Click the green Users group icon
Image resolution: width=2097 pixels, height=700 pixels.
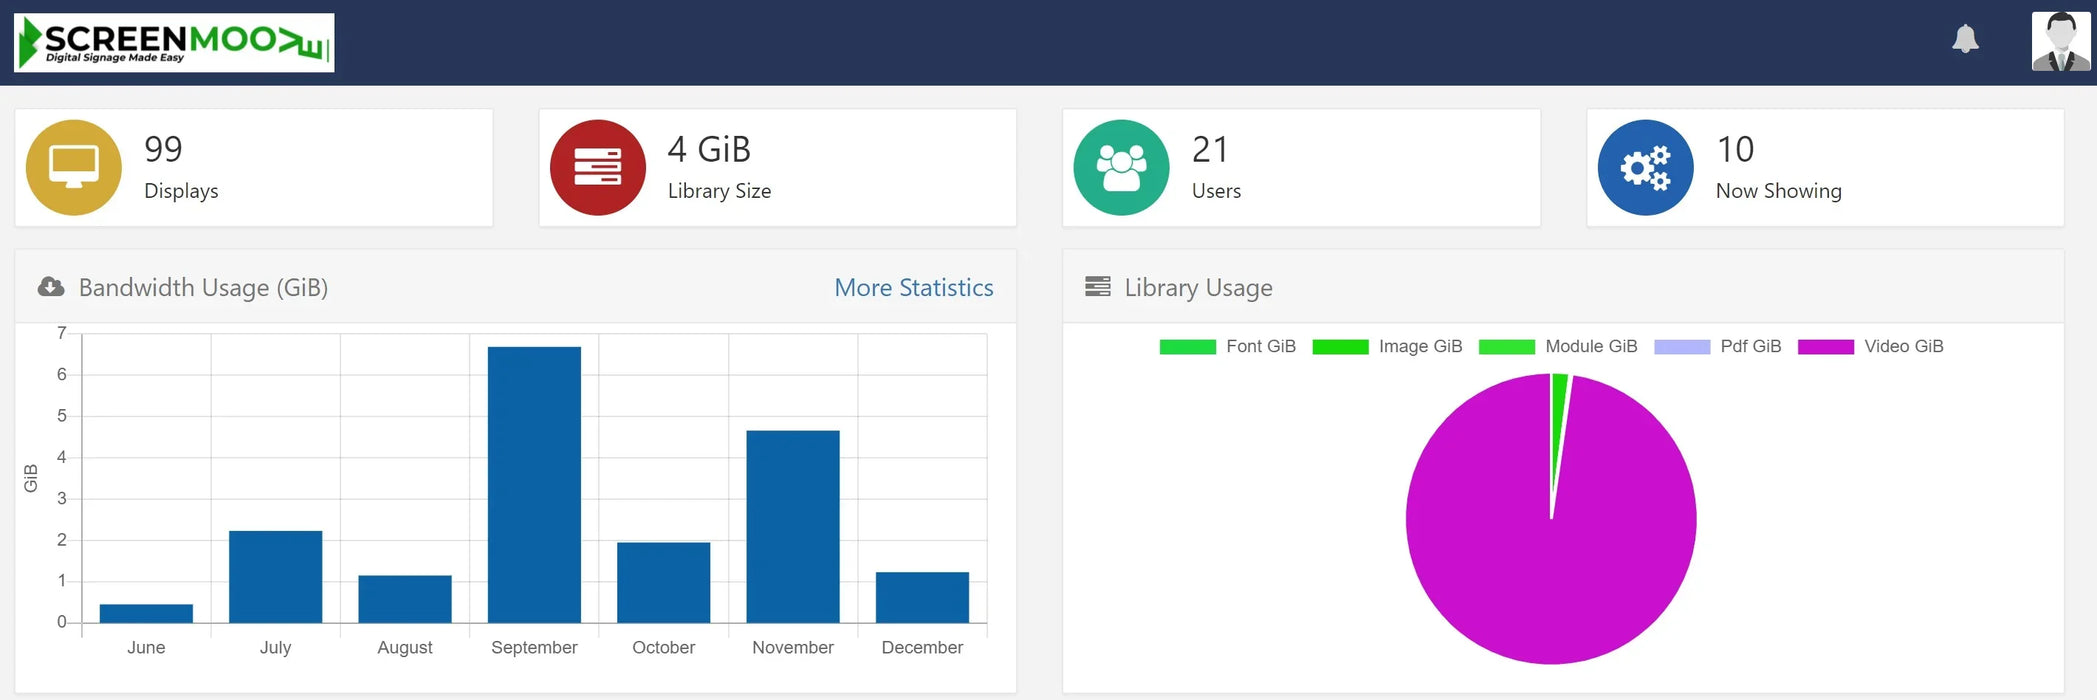point(1121,167)
